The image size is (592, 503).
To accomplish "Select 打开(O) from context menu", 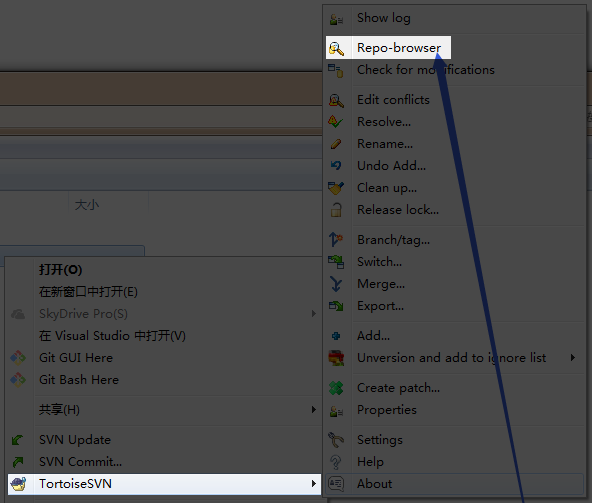I will point(60,270).
